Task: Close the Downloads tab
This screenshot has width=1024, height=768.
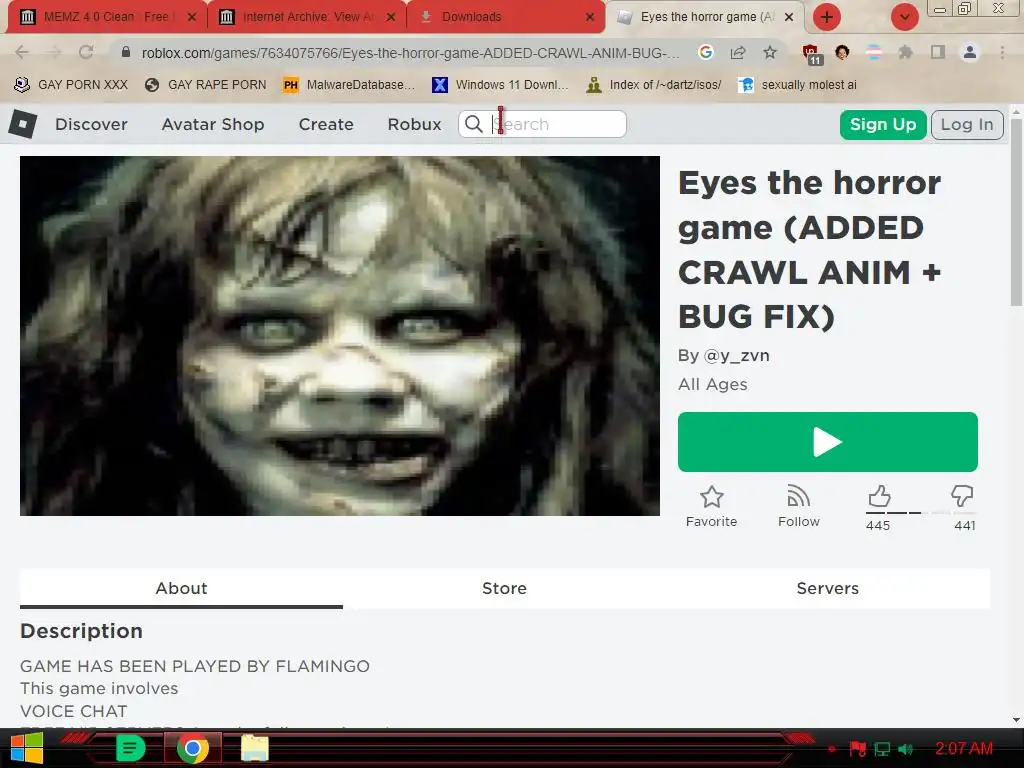Action: 590,17
